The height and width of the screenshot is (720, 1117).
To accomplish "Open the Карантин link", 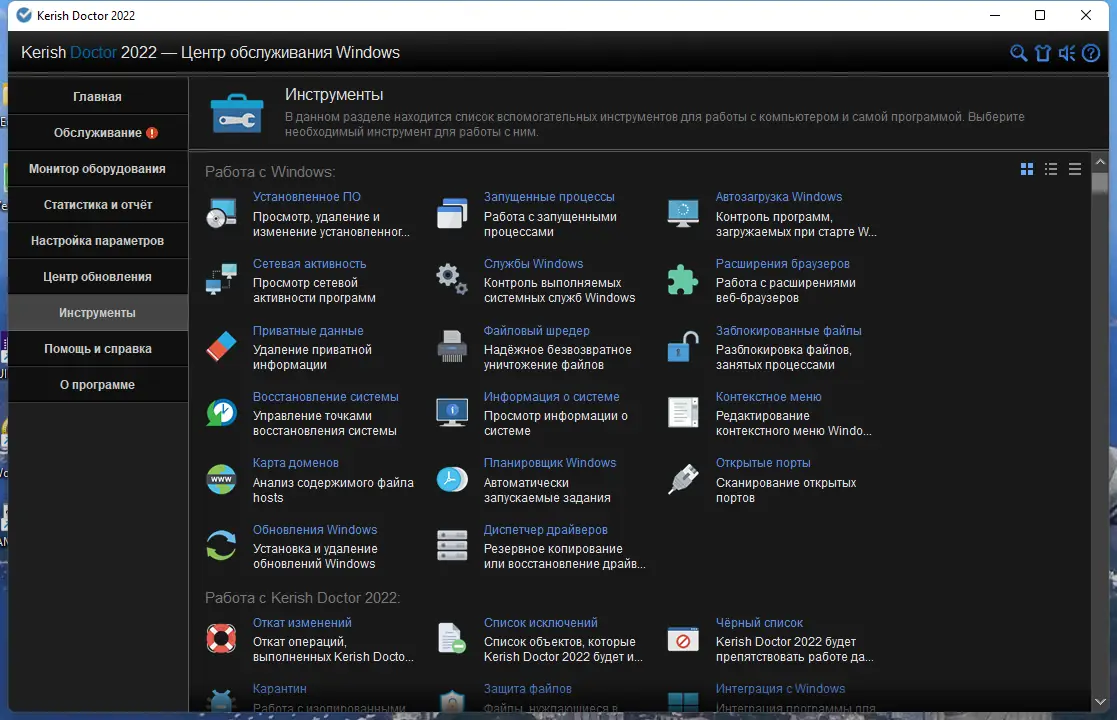I will click(x=279, y=689).
